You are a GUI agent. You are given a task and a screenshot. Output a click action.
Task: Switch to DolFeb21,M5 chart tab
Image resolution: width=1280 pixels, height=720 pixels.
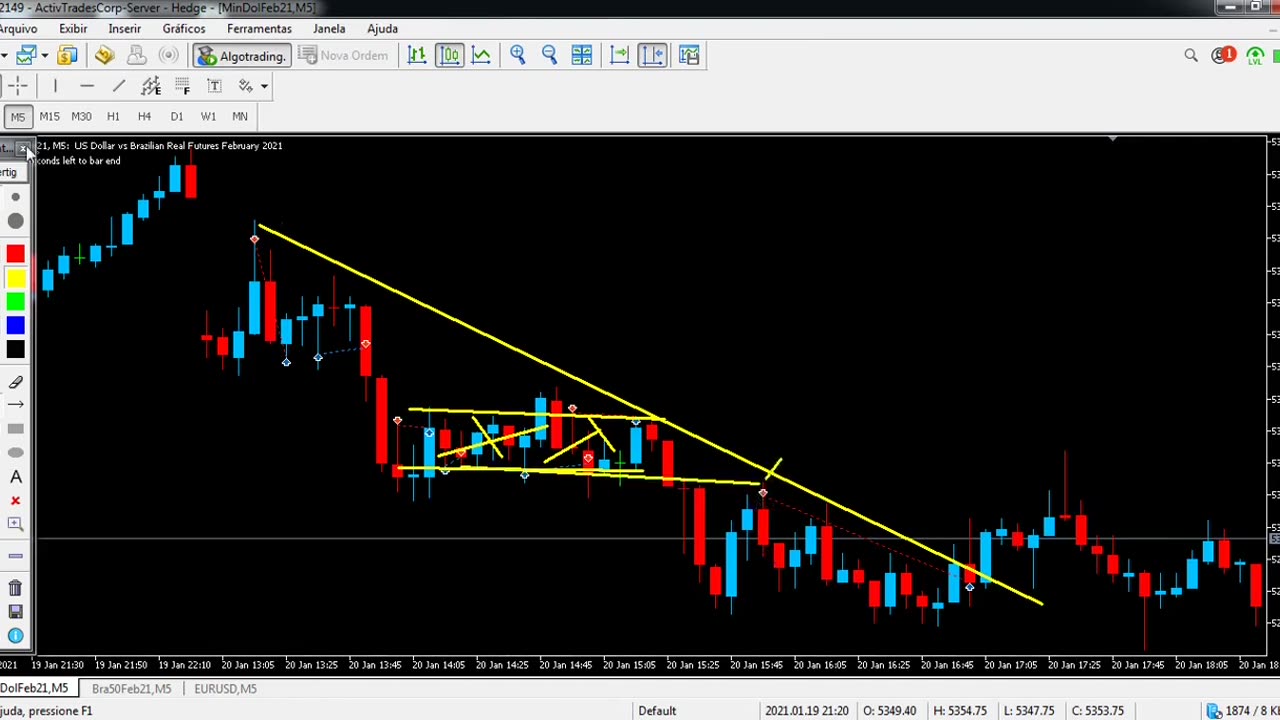tap(35, 688)
